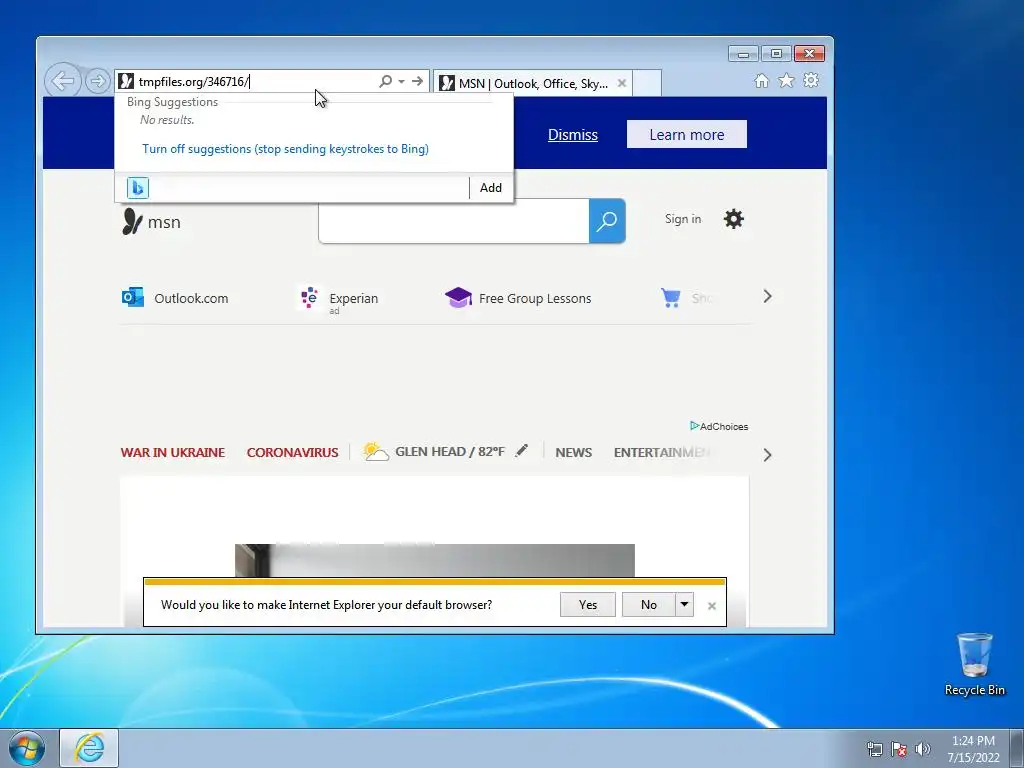Open the address bar autocomplete dropdown arrow

pyautogui.click(x=402, y=81)
